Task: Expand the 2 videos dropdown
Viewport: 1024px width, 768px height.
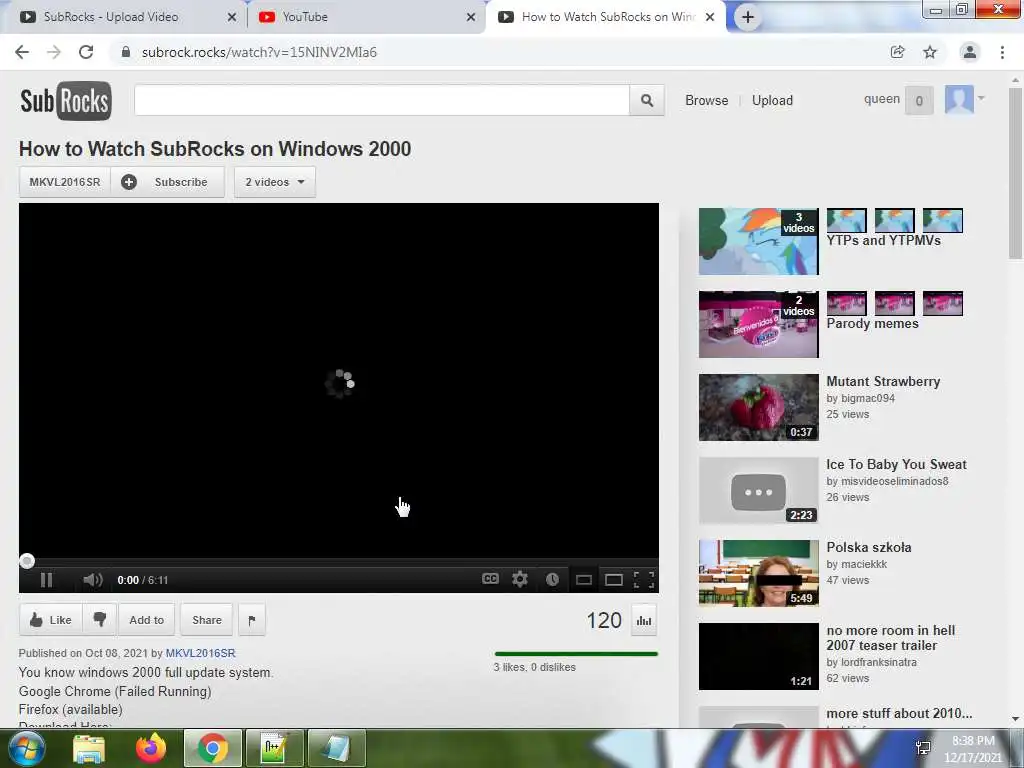Action: [x=275, y=182]
